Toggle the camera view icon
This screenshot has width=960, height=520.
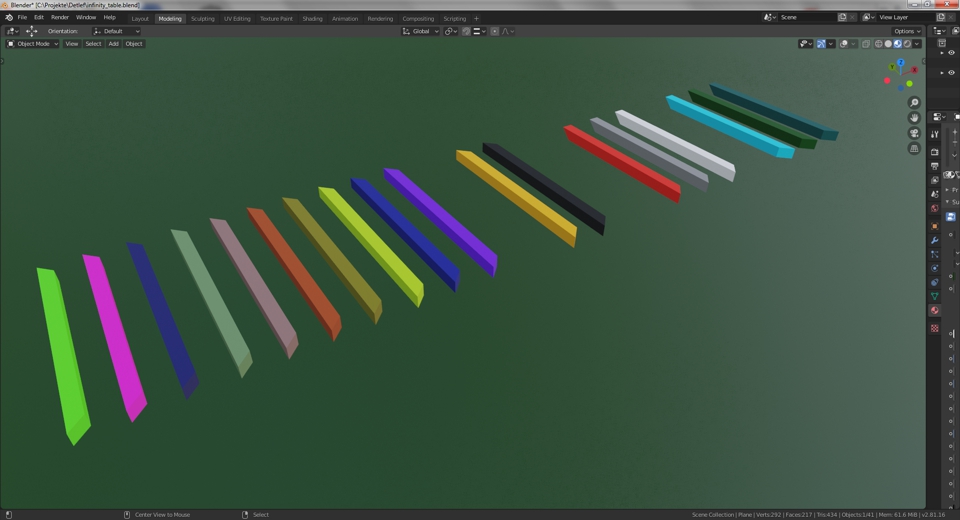(914, 133)
